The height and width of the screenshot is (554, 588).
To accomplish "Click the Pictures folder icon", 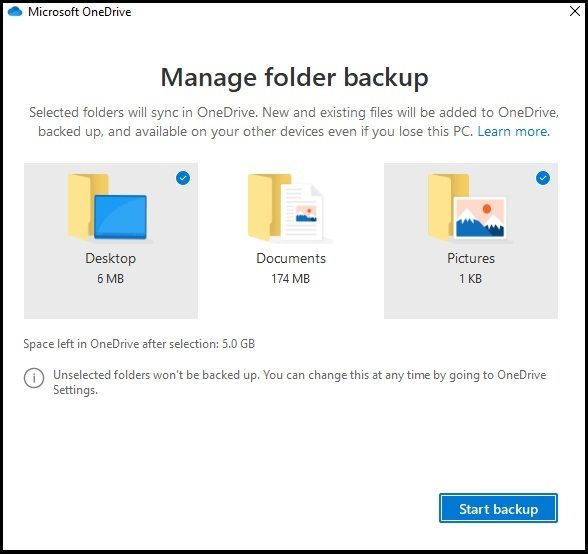I will [x=470, y=207].
